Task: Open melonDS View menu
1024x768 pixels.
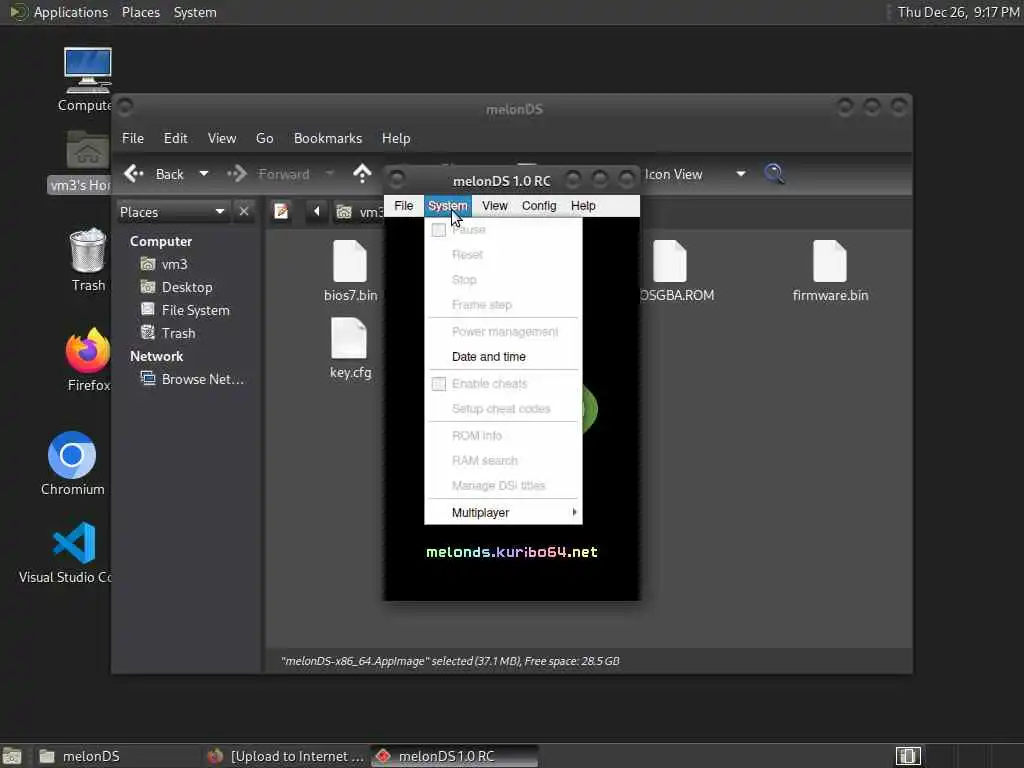Action: pyautogui.click(x=494, y=206)
